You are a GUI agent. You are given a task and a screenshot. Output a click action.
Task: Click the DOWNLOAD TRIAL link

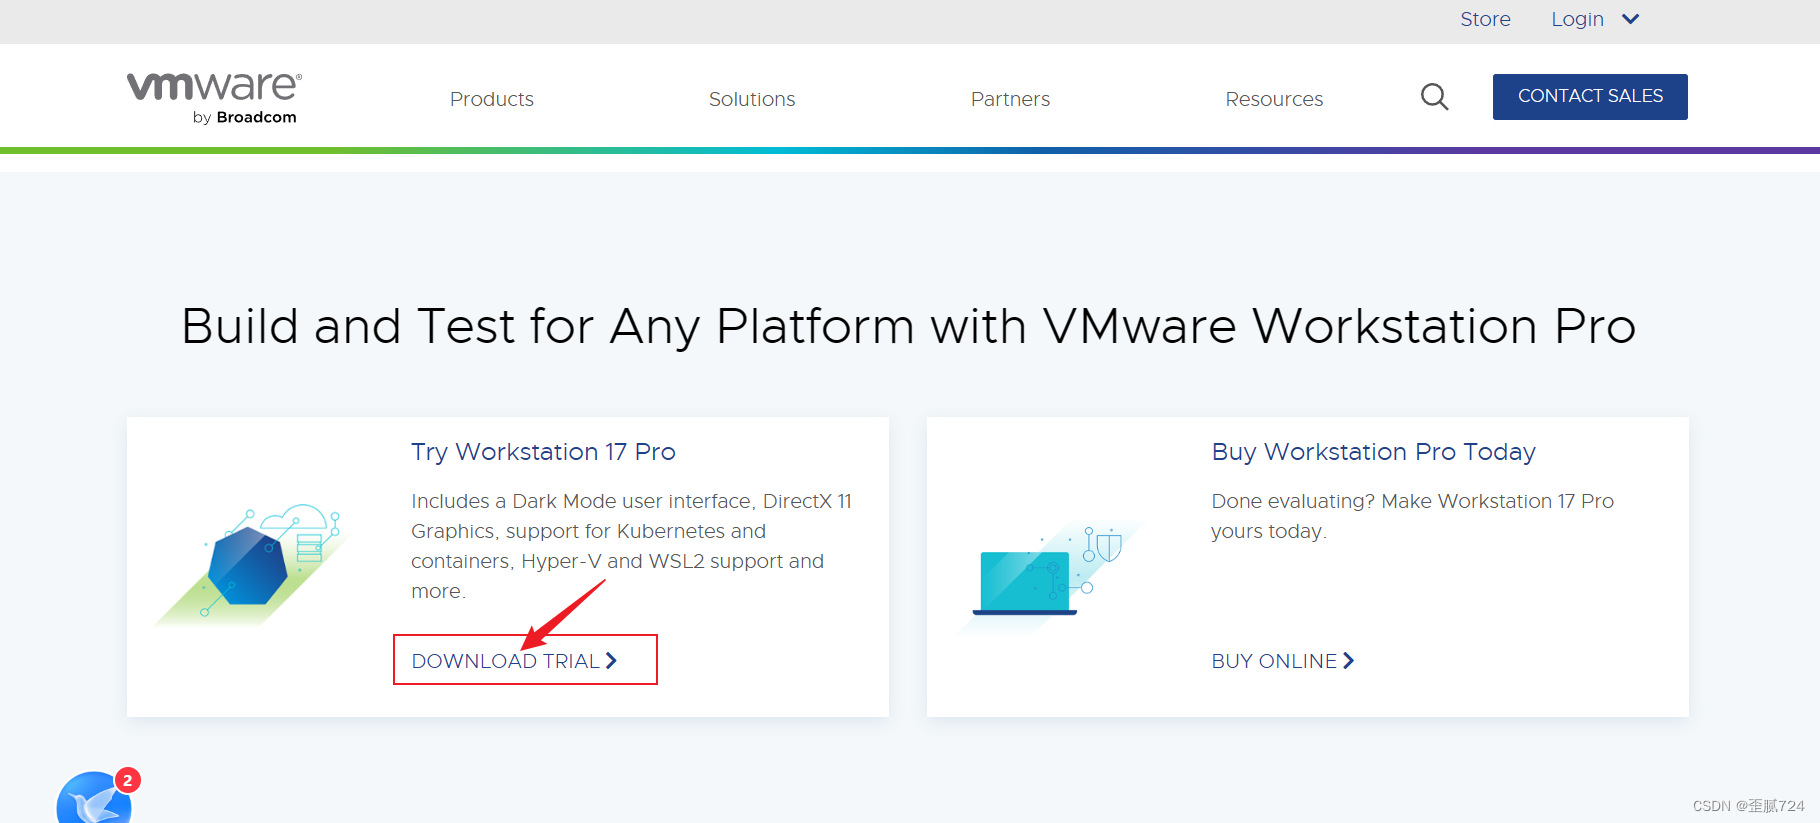(515, 661)
